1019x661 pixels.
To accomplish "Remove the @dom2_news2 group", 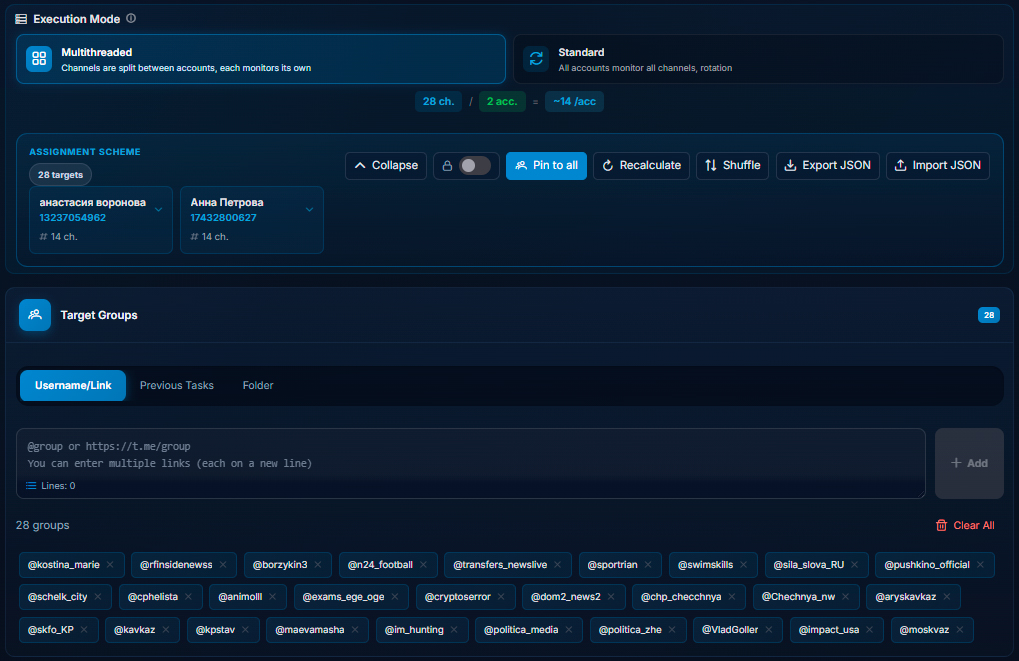I will 611,597.
